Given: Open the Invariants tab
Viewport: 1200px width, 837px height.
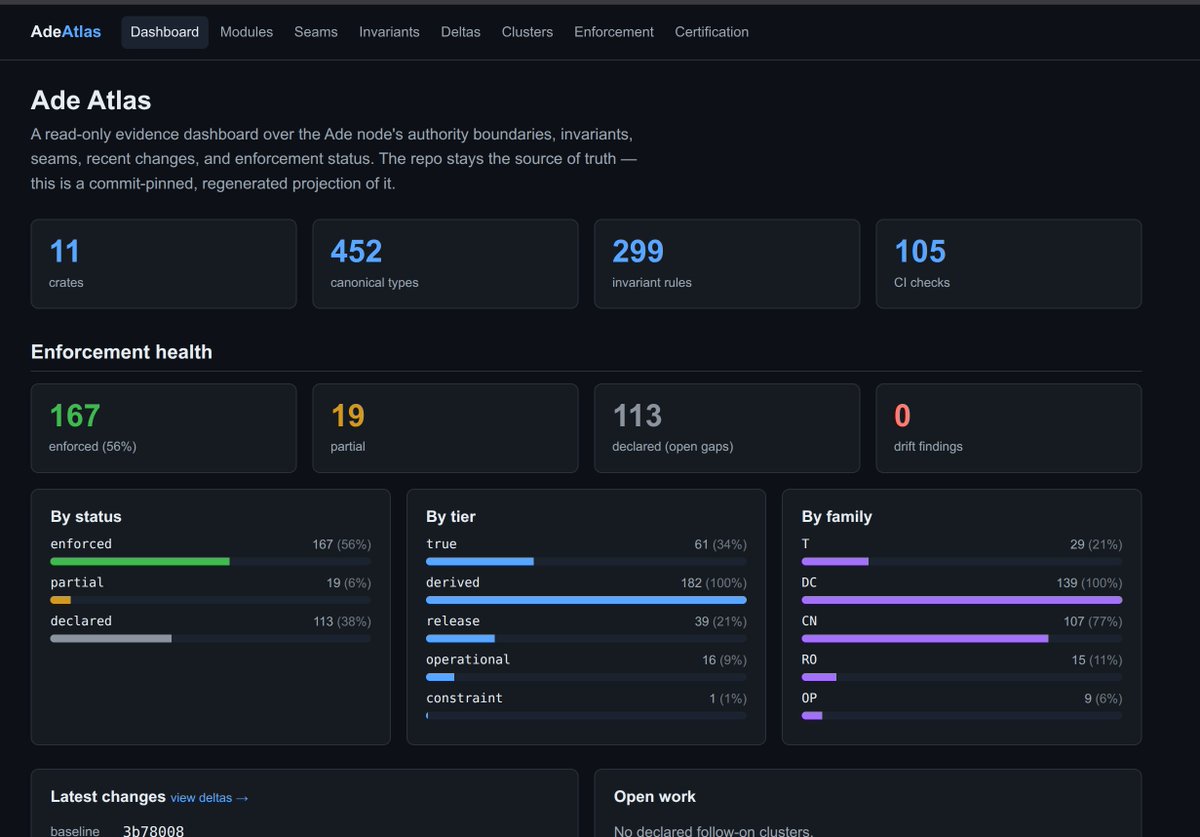Looking at the screenshot, I should (389, 32).
